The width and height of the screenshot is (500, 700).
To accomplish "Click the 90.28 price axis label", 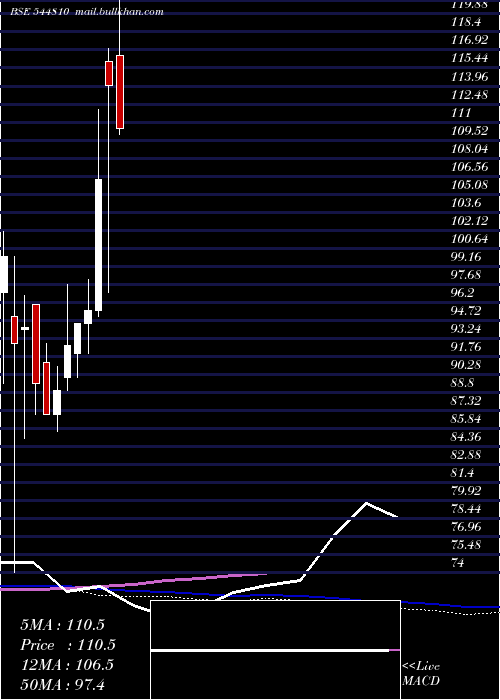I will 466,365.
